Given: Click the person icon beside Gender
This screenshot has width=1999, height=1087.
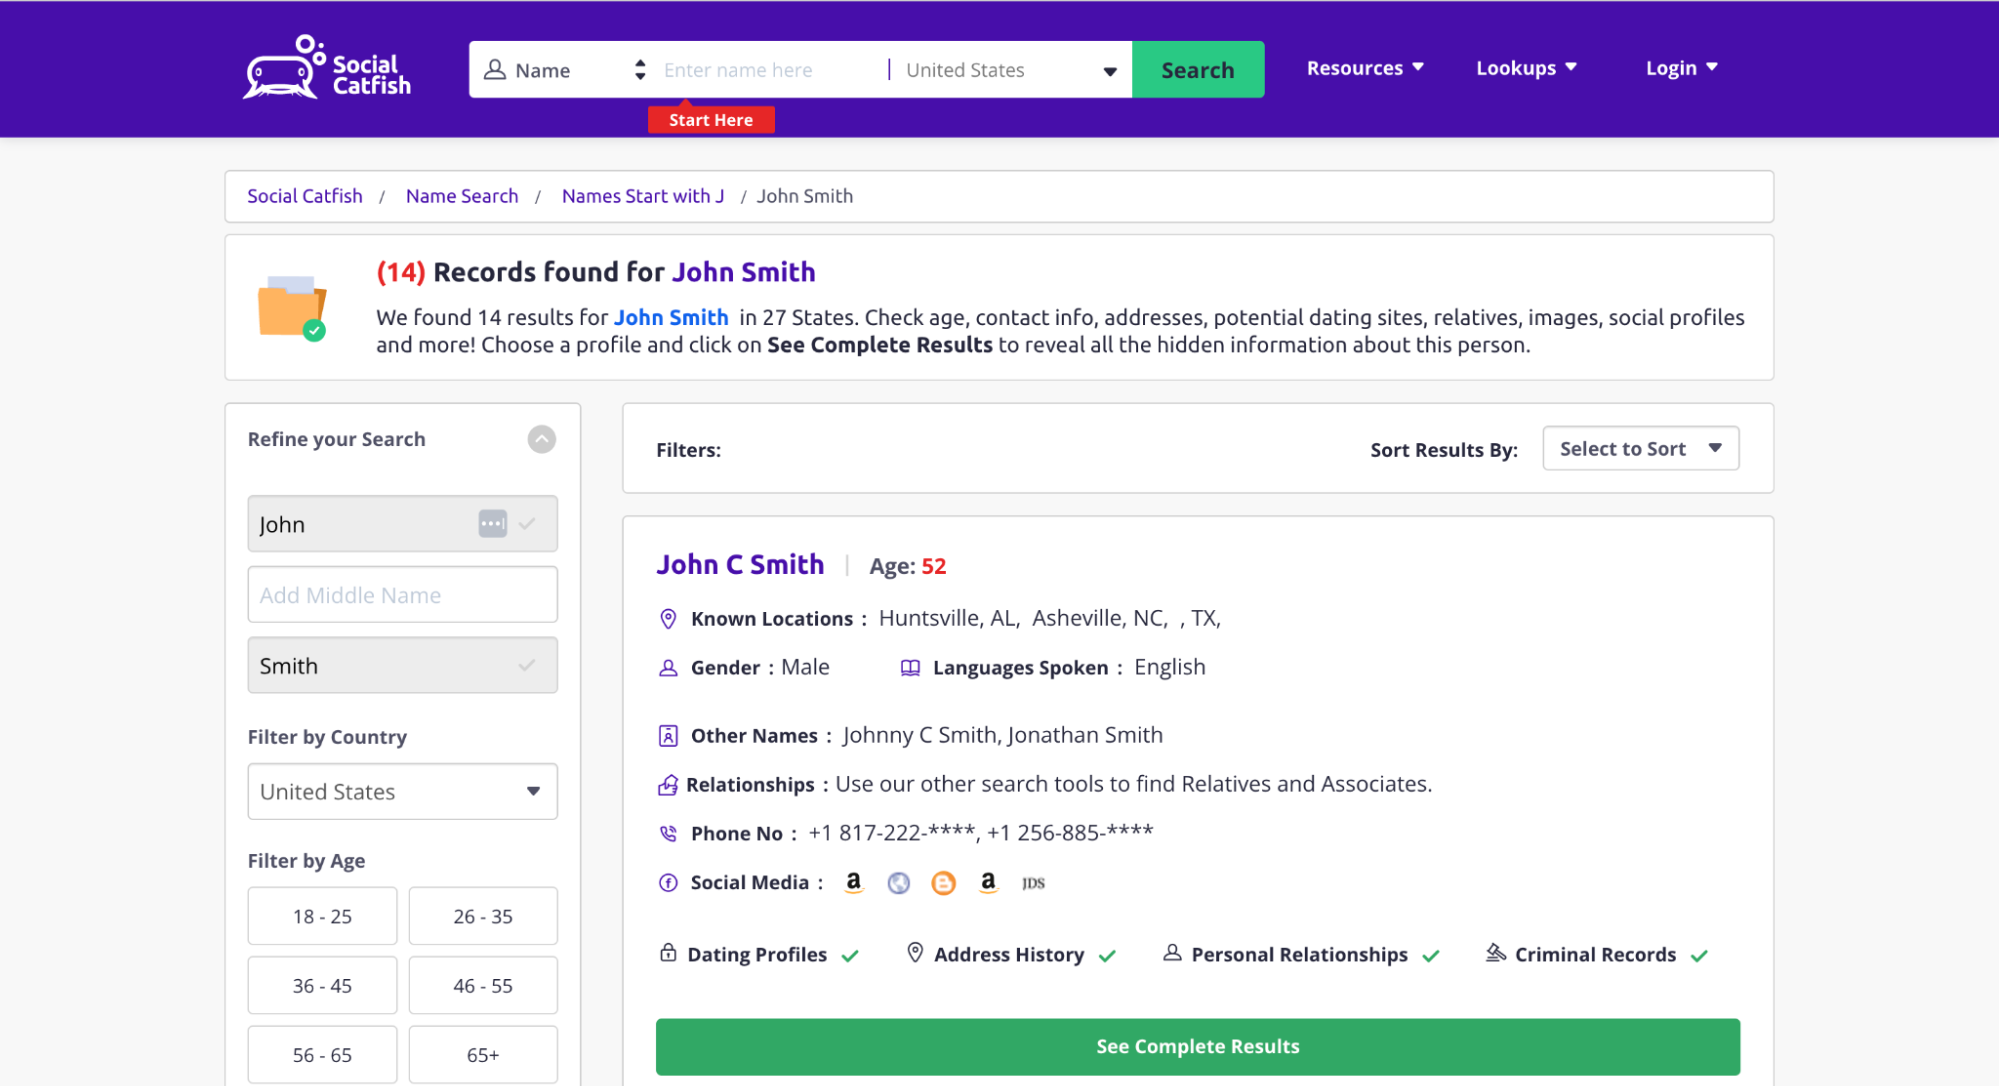Looking at the screenshot, I should (x=668, y=668).
